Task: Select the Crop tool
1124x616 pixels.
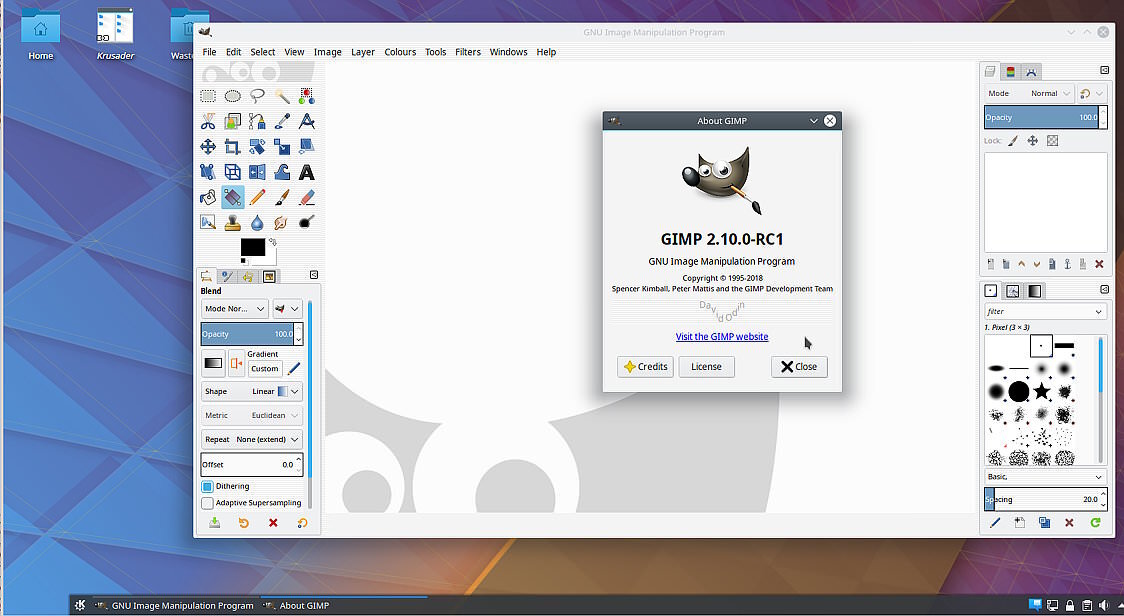Action: [232, 147]
